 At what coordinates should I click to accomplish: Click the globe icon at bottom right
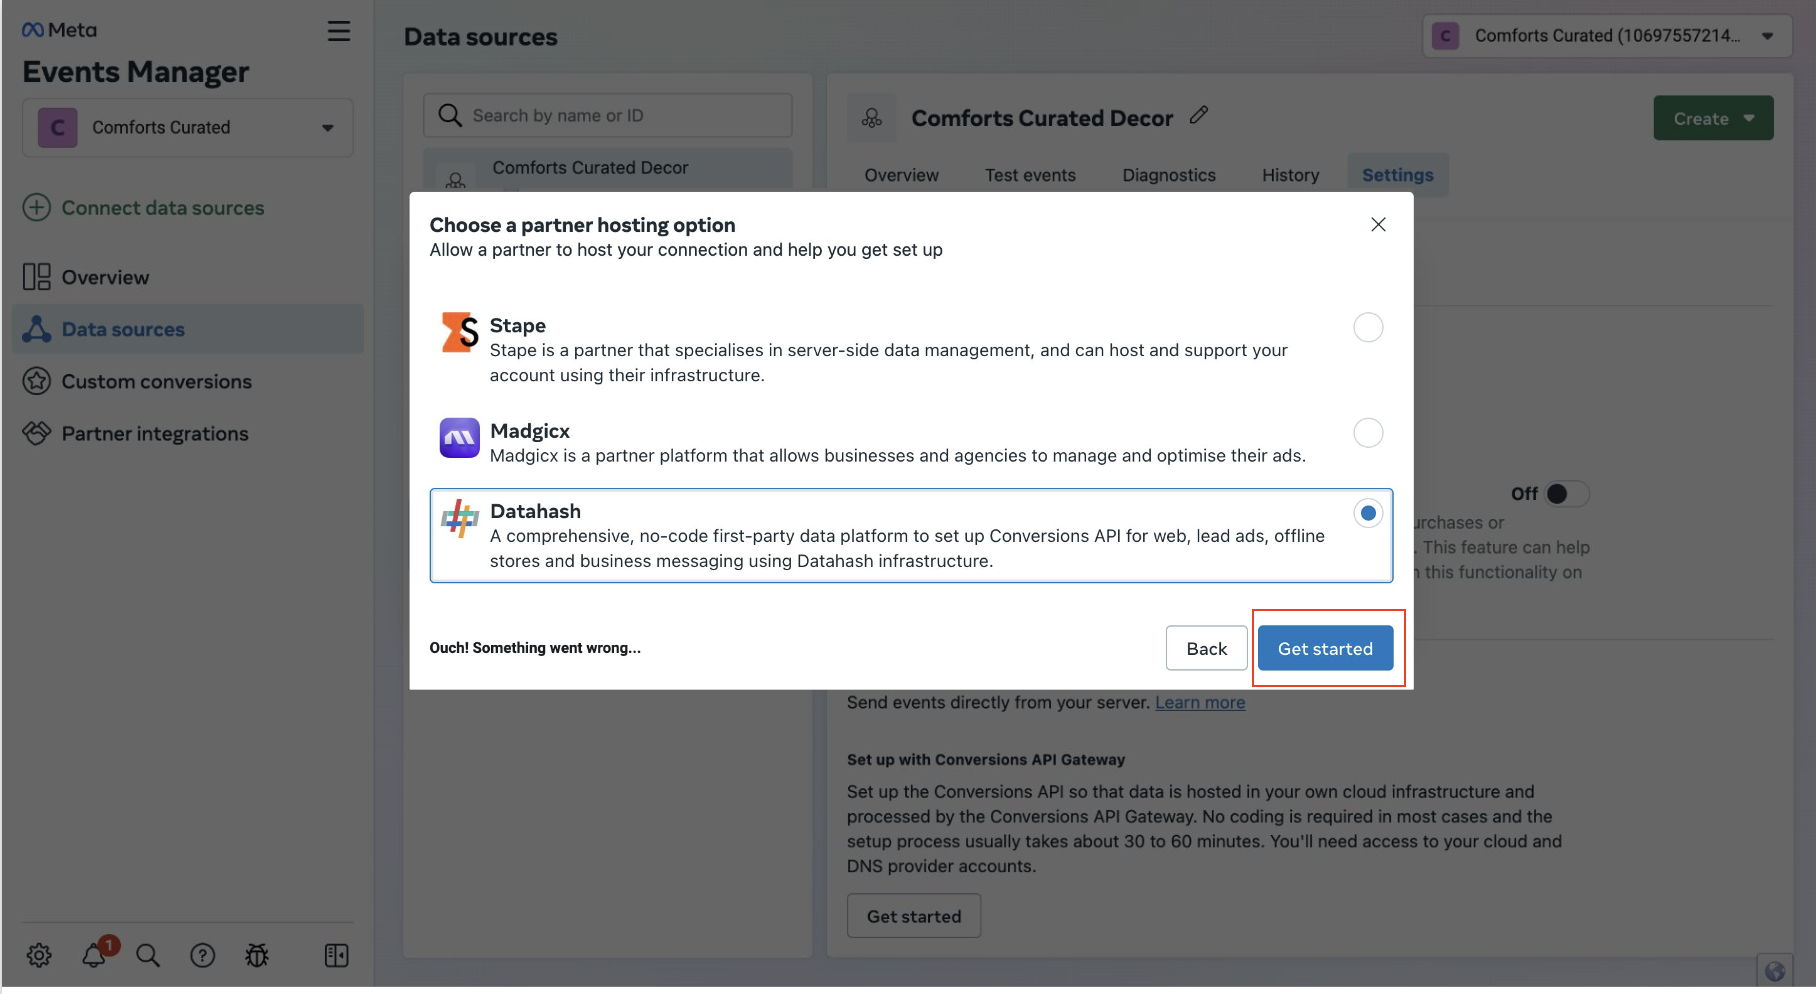1775,971
